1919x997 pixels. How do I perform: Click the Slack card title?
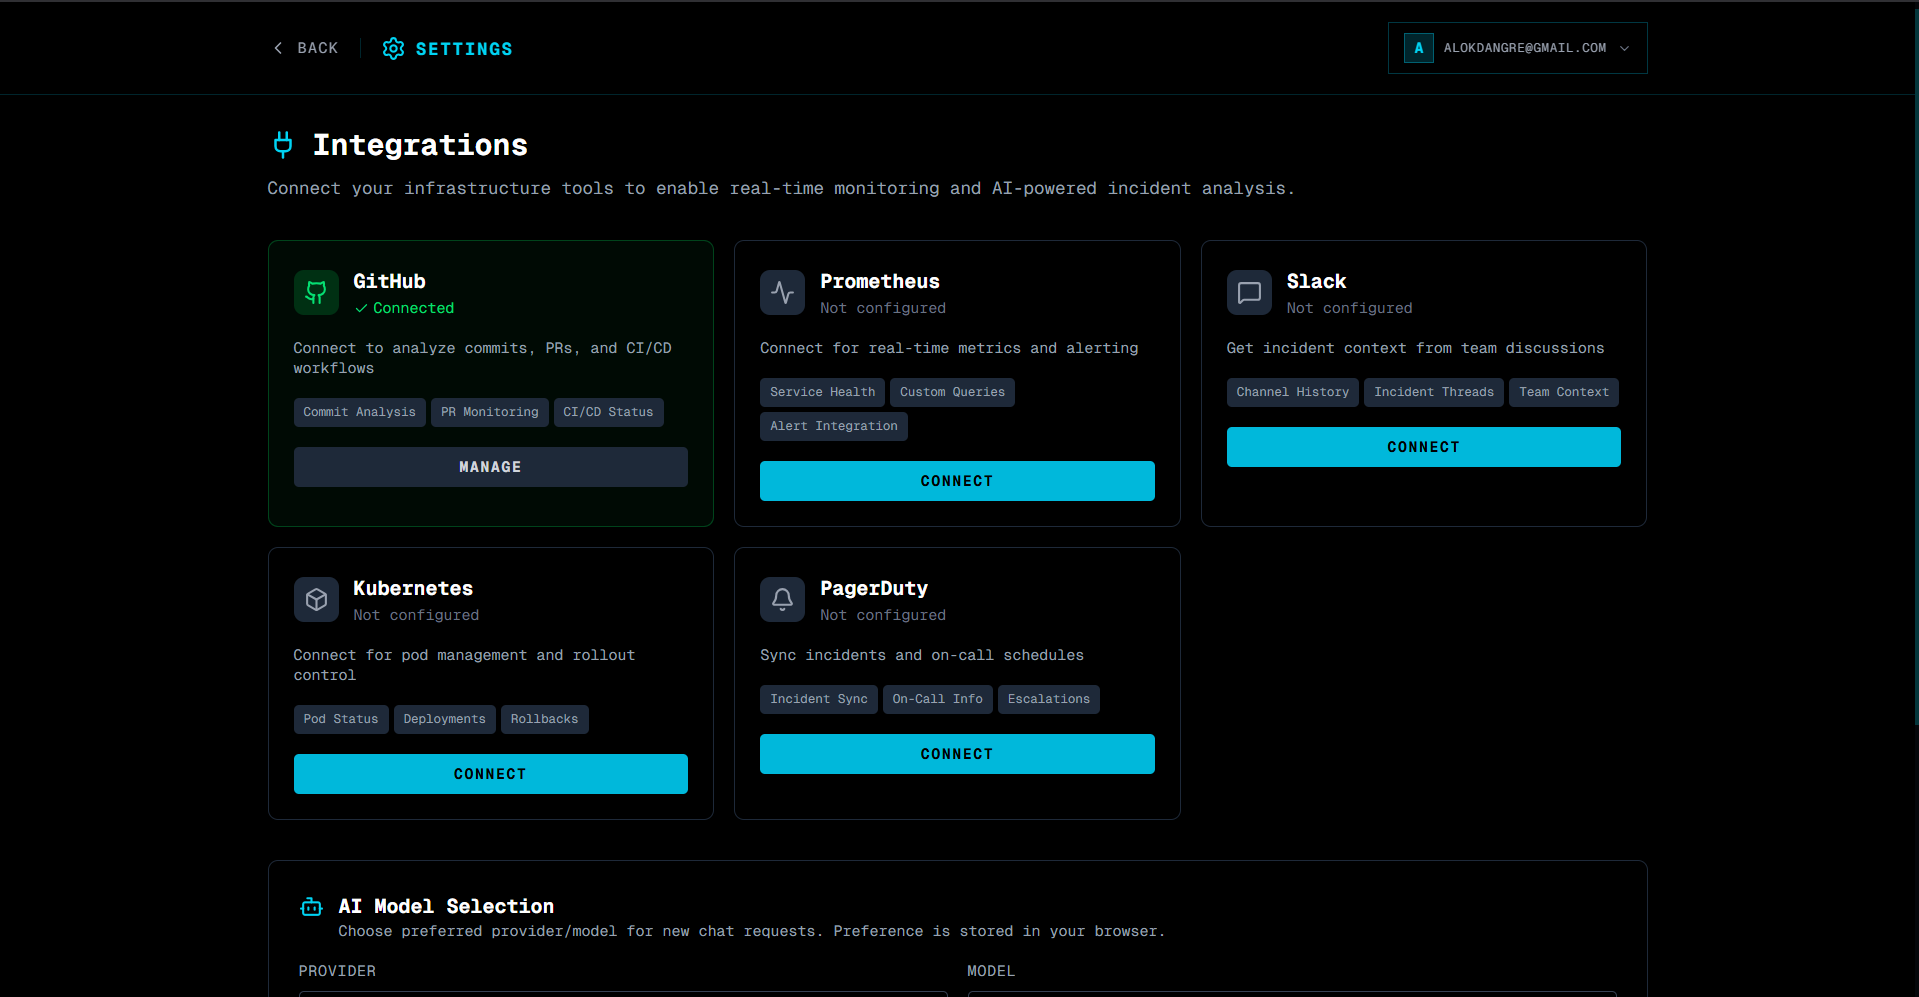(1317, 282)
